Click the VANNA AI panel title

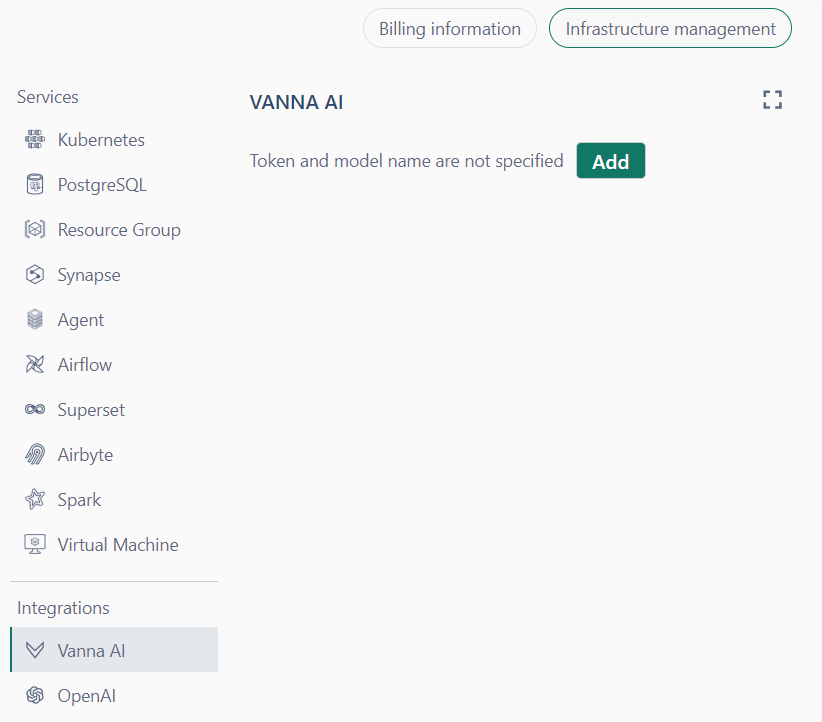pos(296,102)
